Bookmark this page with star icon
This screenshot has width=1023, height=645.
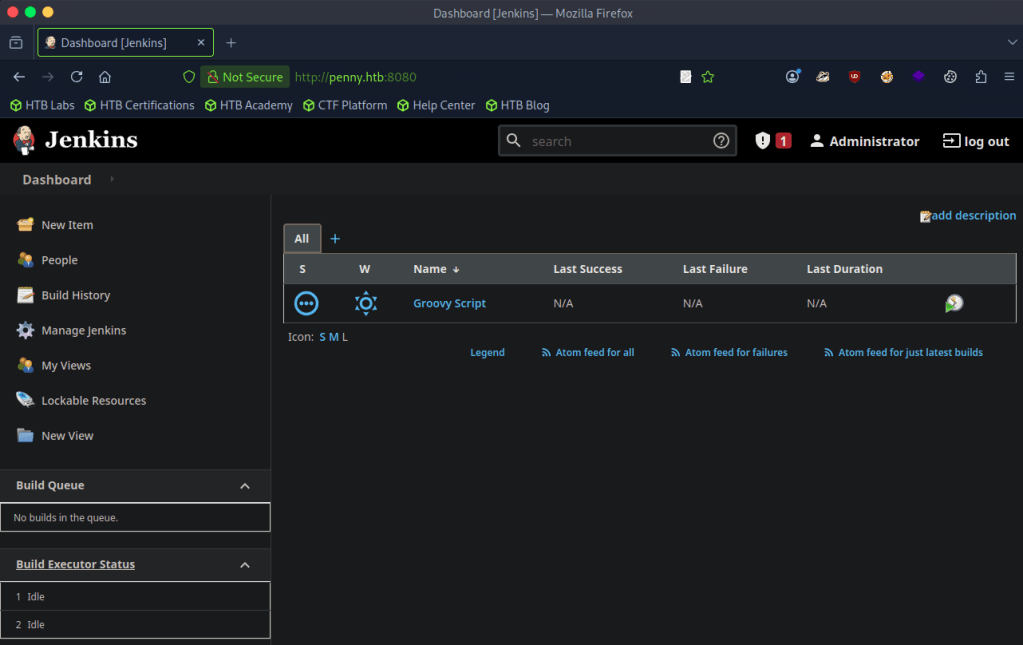pyautogui.click(x=708, y=77)
